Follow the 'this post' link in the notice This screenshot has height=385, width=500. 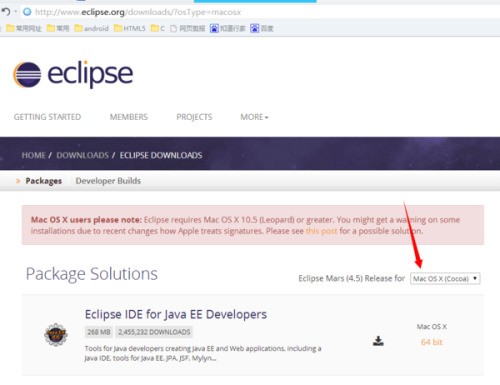321,231
